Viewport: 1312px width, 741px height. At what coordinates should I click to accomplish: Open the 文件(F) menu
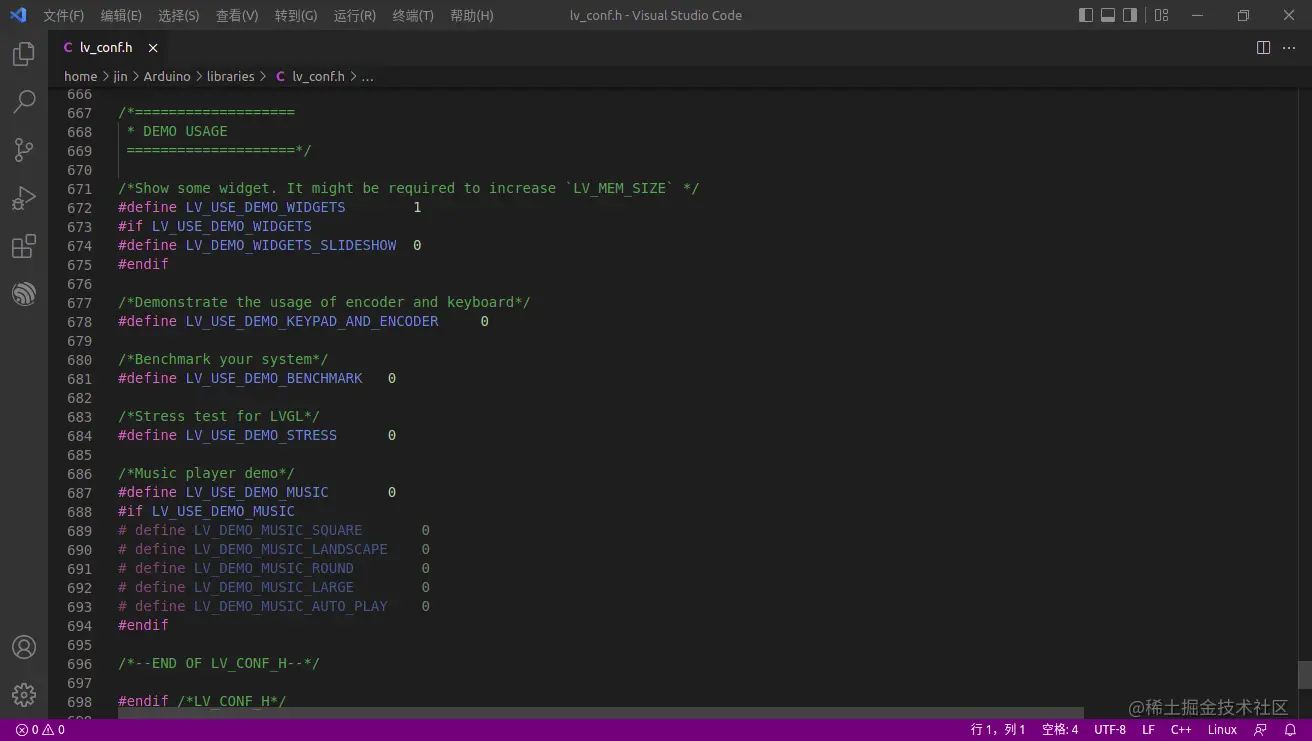[x=63, y=16]
